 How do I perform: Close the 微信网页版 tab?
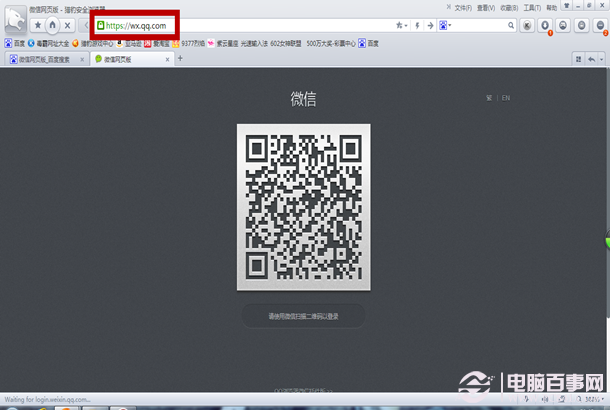coord(167,60)
